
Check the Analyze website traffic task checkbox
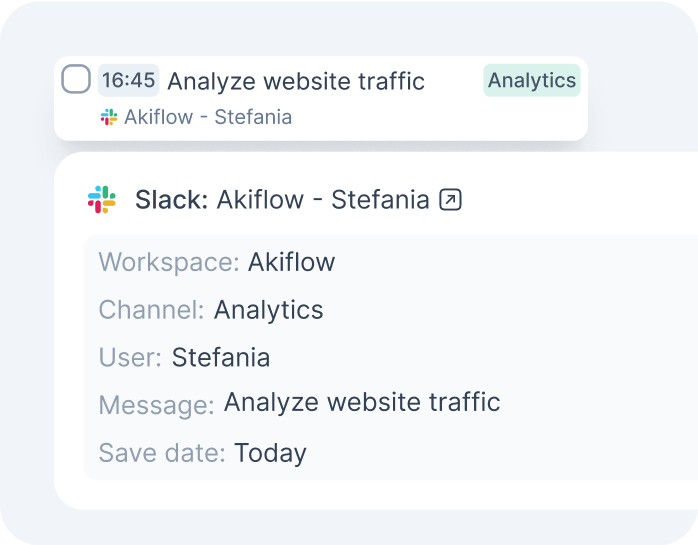click(76, 79)
